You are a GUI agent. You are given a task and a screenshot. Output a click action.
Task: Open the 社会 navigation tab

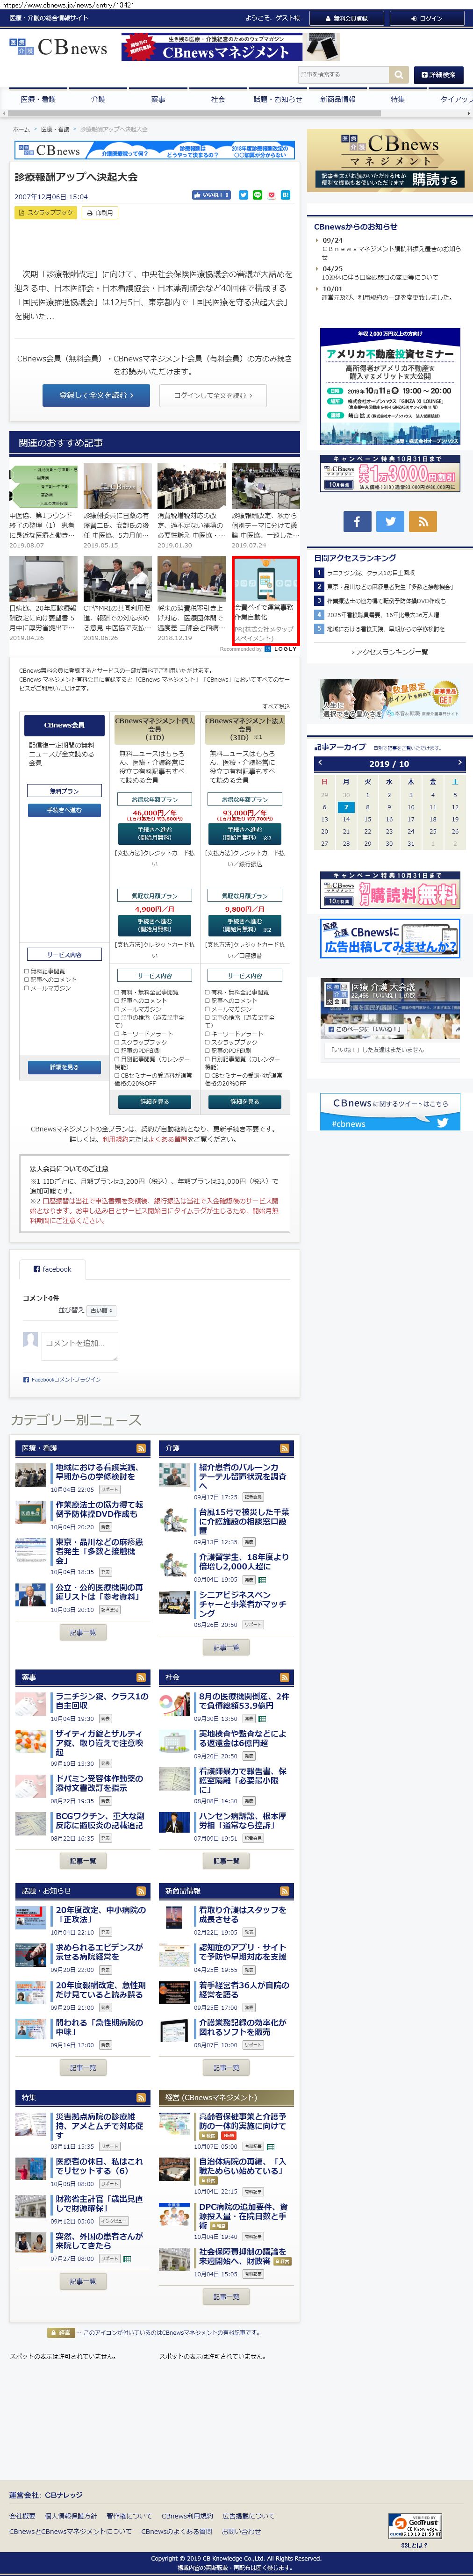(x=218, y=99)
